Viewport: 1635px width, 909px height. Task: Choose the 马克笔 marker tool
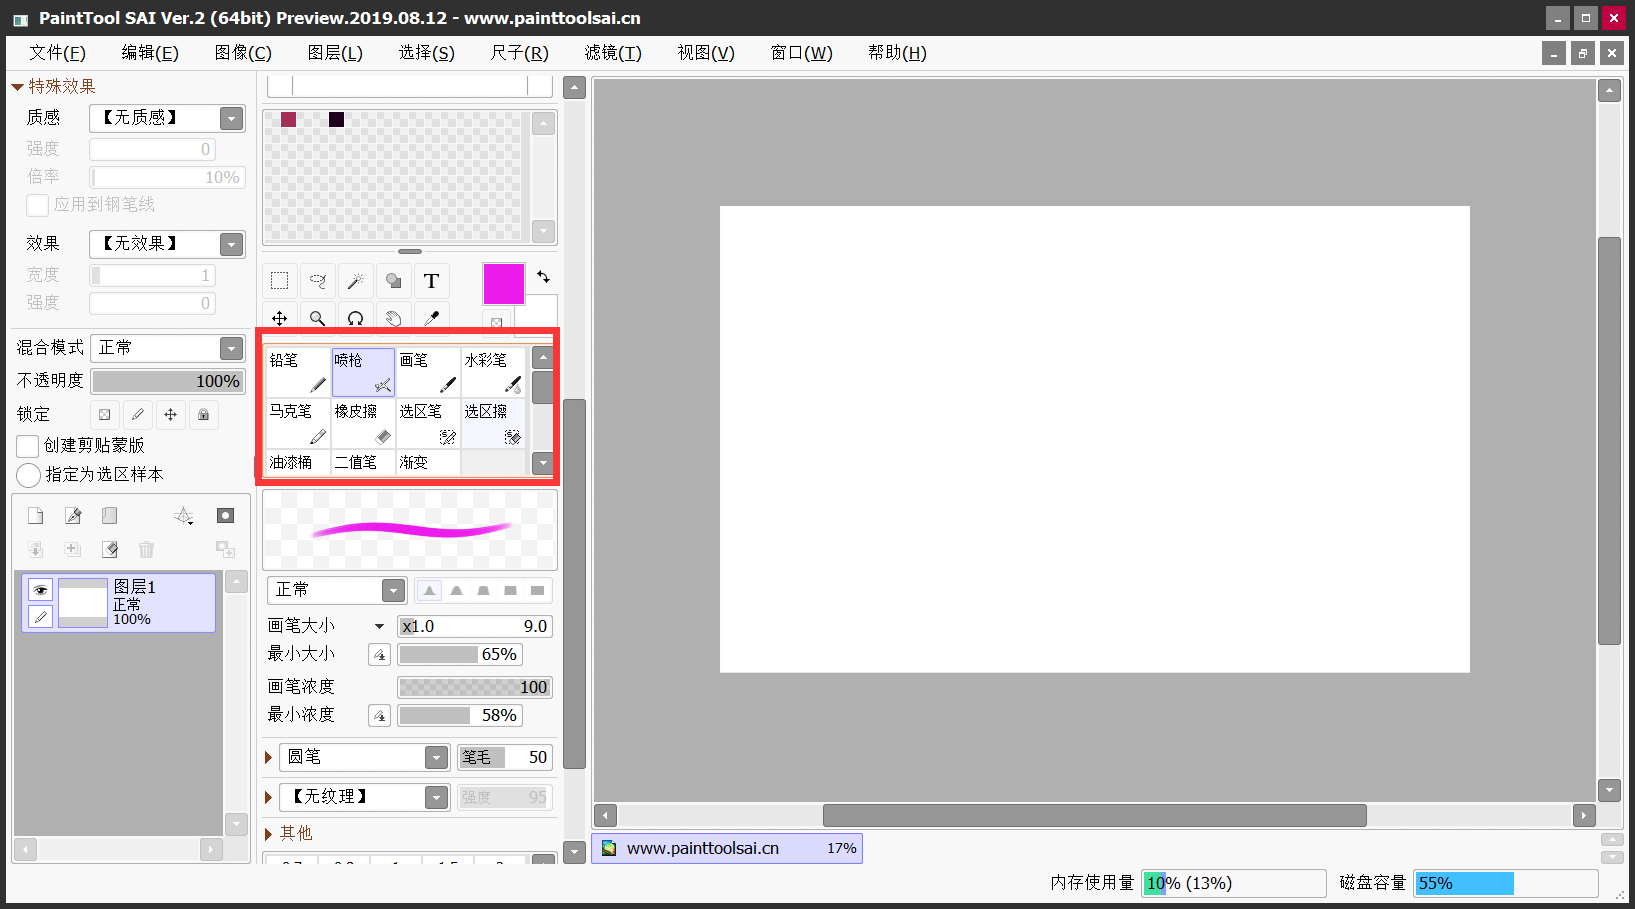(298, 423)
